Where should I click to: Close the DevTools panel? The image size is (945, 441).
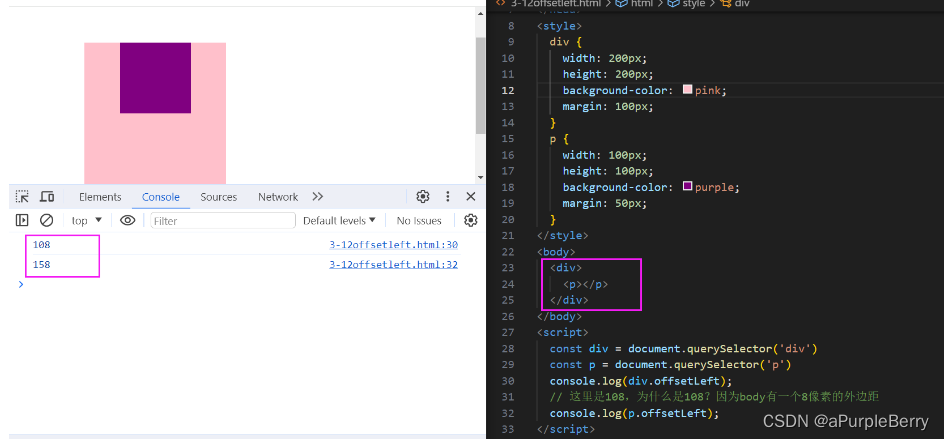(x=471, y=196)
